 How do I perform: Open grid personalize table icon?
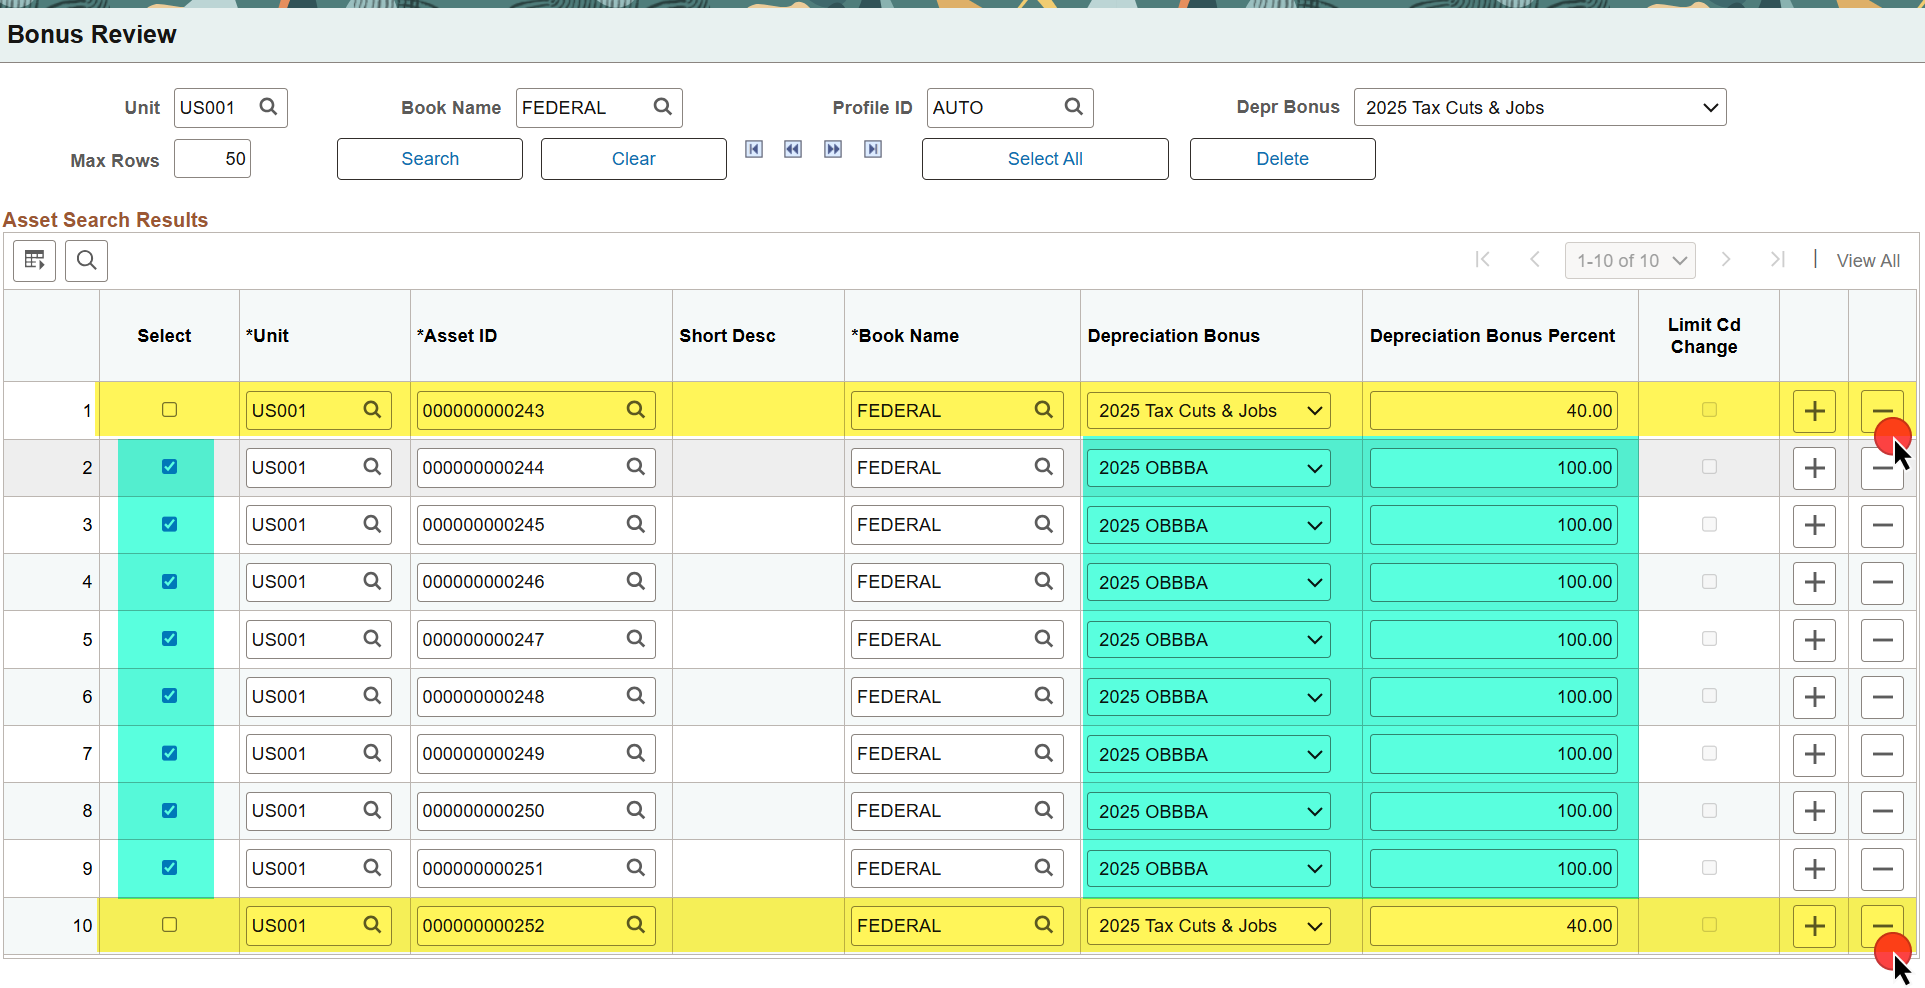pyautogui.click(x=34, y=261)
